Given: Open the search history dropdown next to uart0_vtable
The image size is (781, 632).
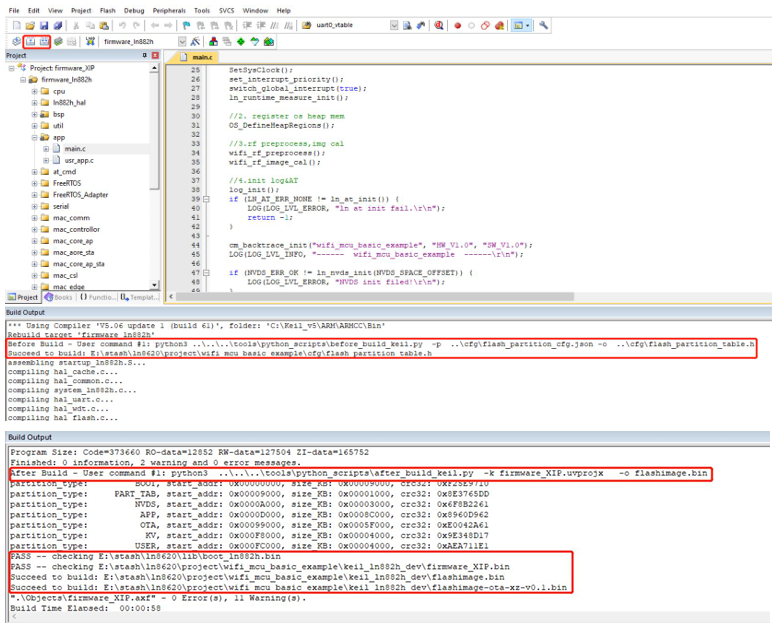Looking at the screenshot, I should 394,25.
